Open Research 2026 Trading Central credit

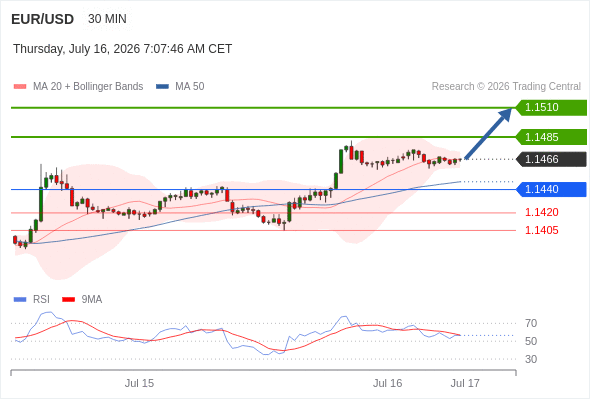pyautogui.click(x=506, y=87)
